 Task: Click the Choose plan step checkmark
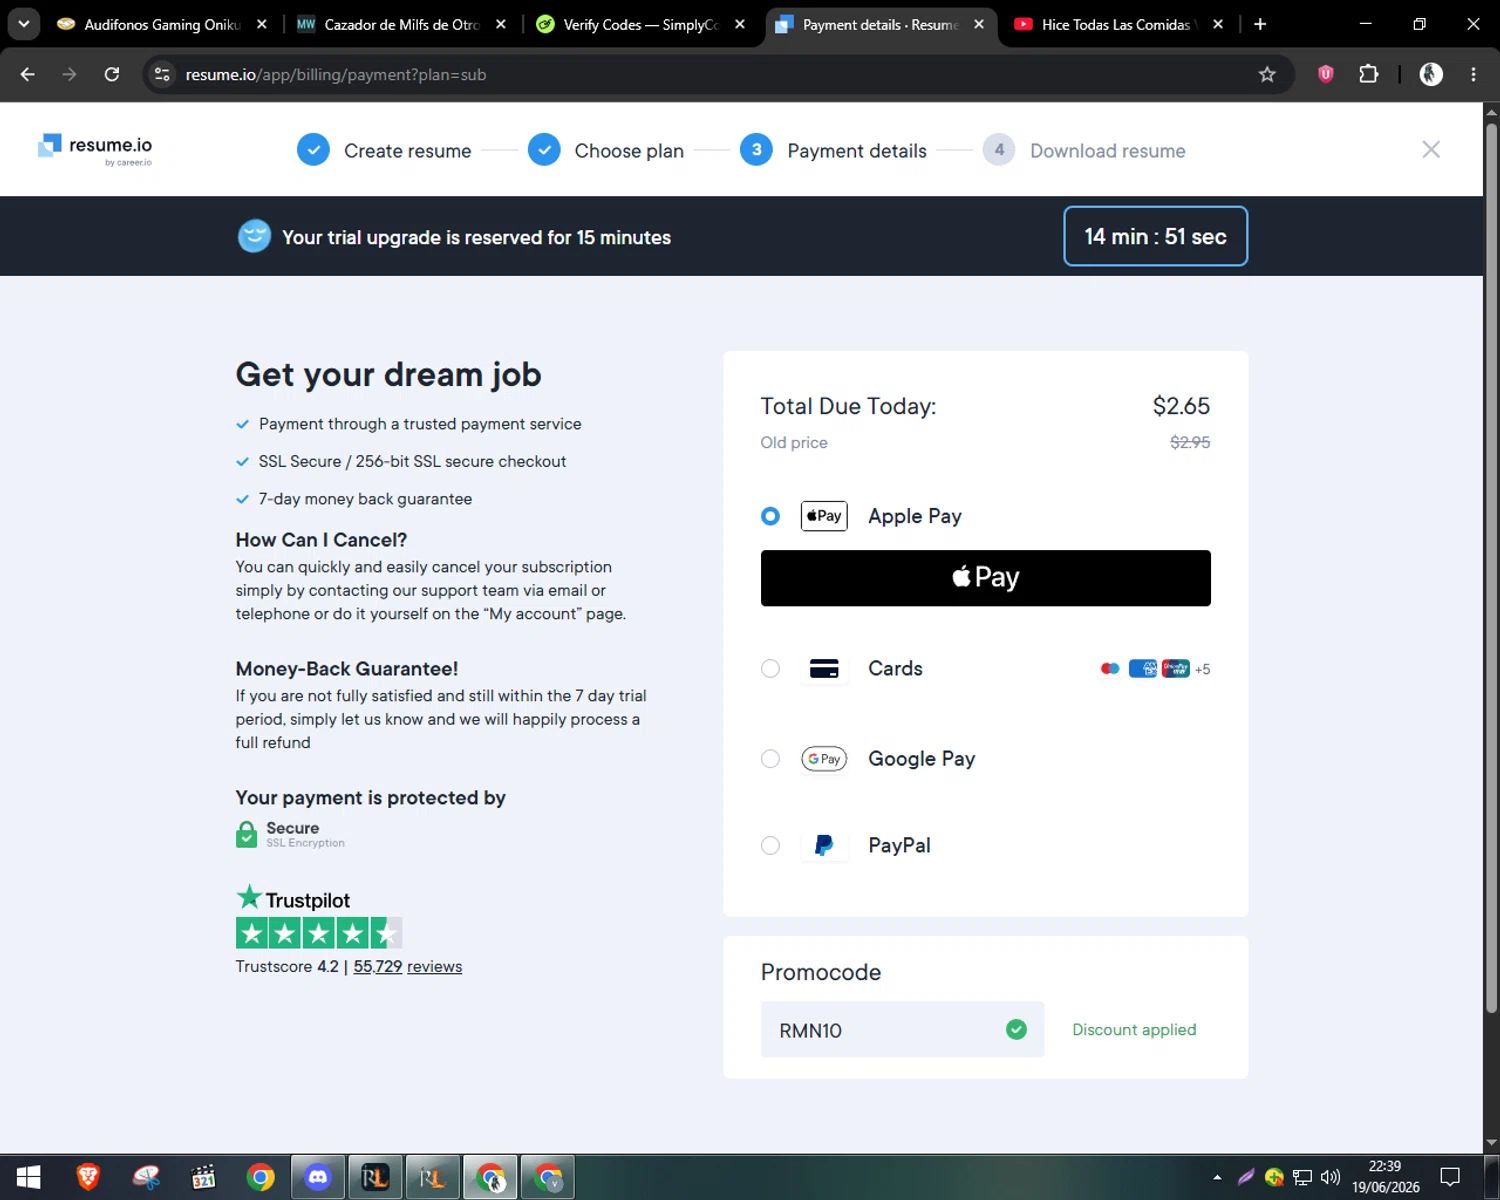[544, 150]
